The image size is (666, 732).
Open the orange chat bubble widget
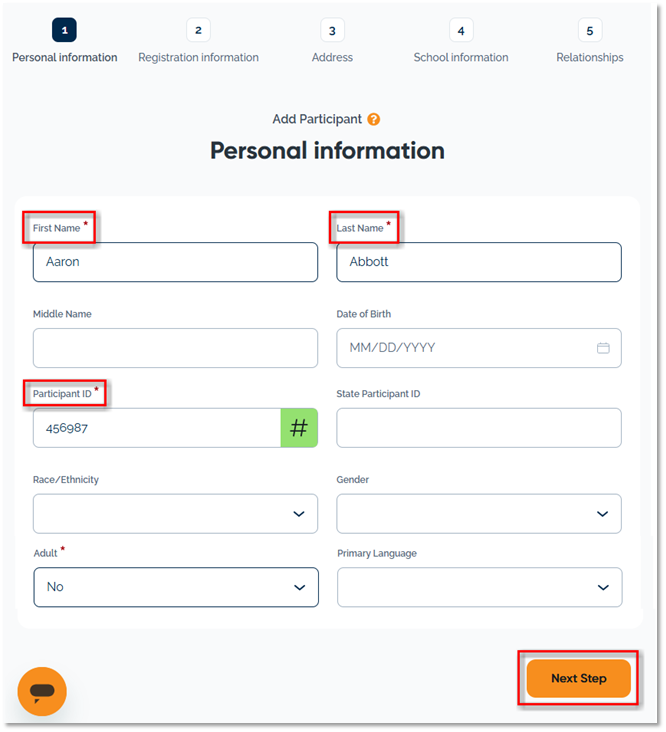click(x=42, y=691)
